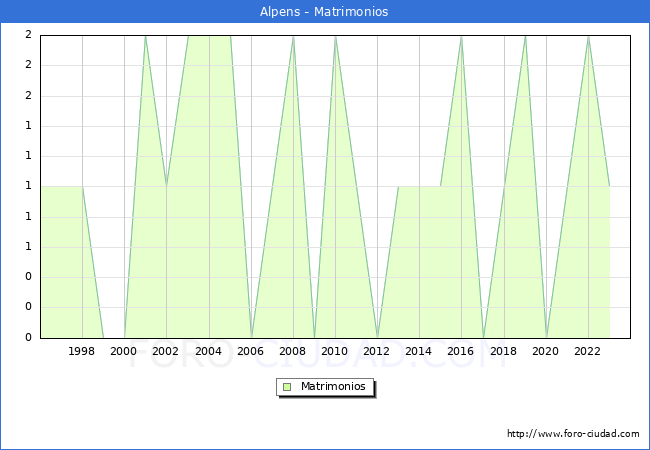
Task: Click the x-axis label 2008
Action: coord(292,351)
